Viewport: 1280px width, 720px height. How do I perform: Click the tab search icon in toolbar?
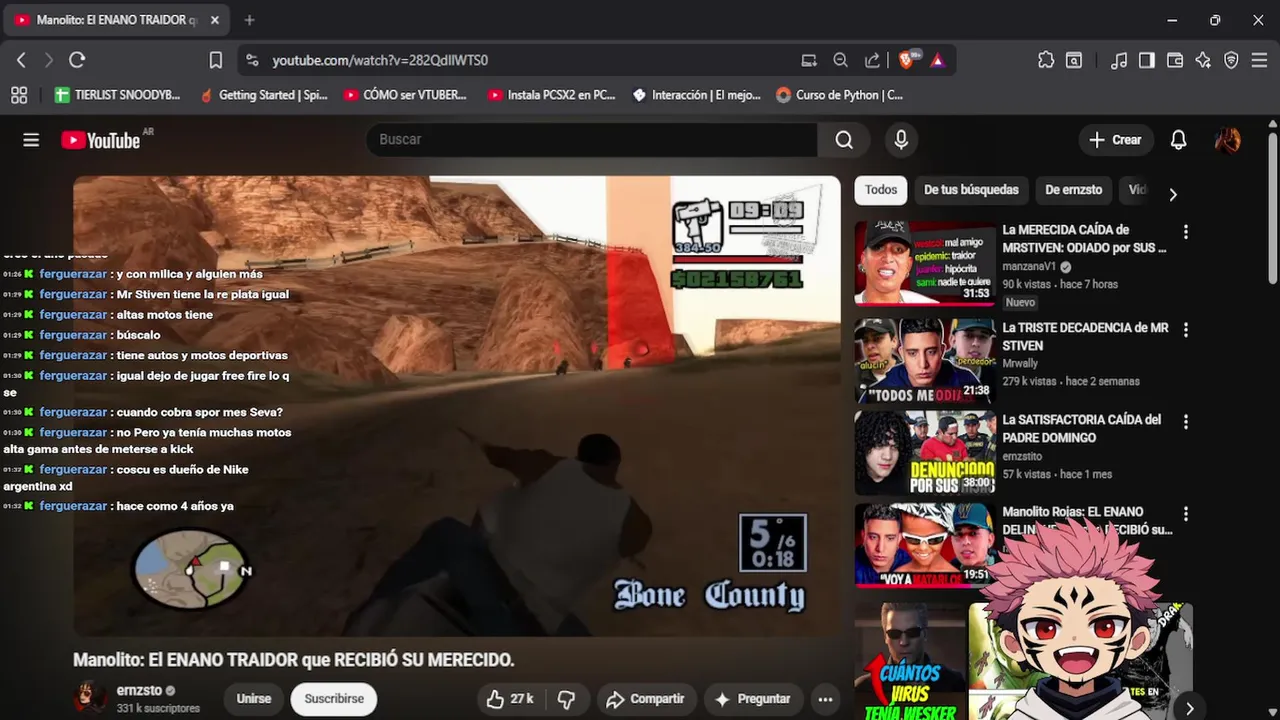1074,60
